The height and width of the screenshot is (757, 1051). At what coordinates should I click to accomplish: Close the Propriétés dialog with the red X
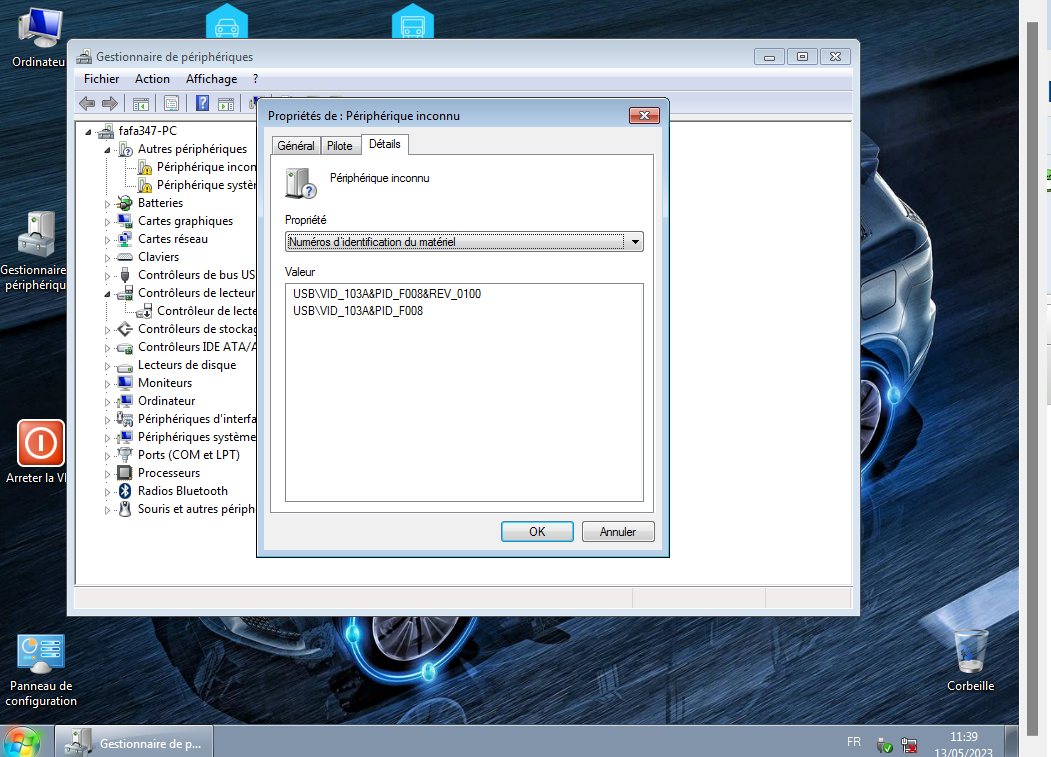pyautogui.click(x=644, y=115)
